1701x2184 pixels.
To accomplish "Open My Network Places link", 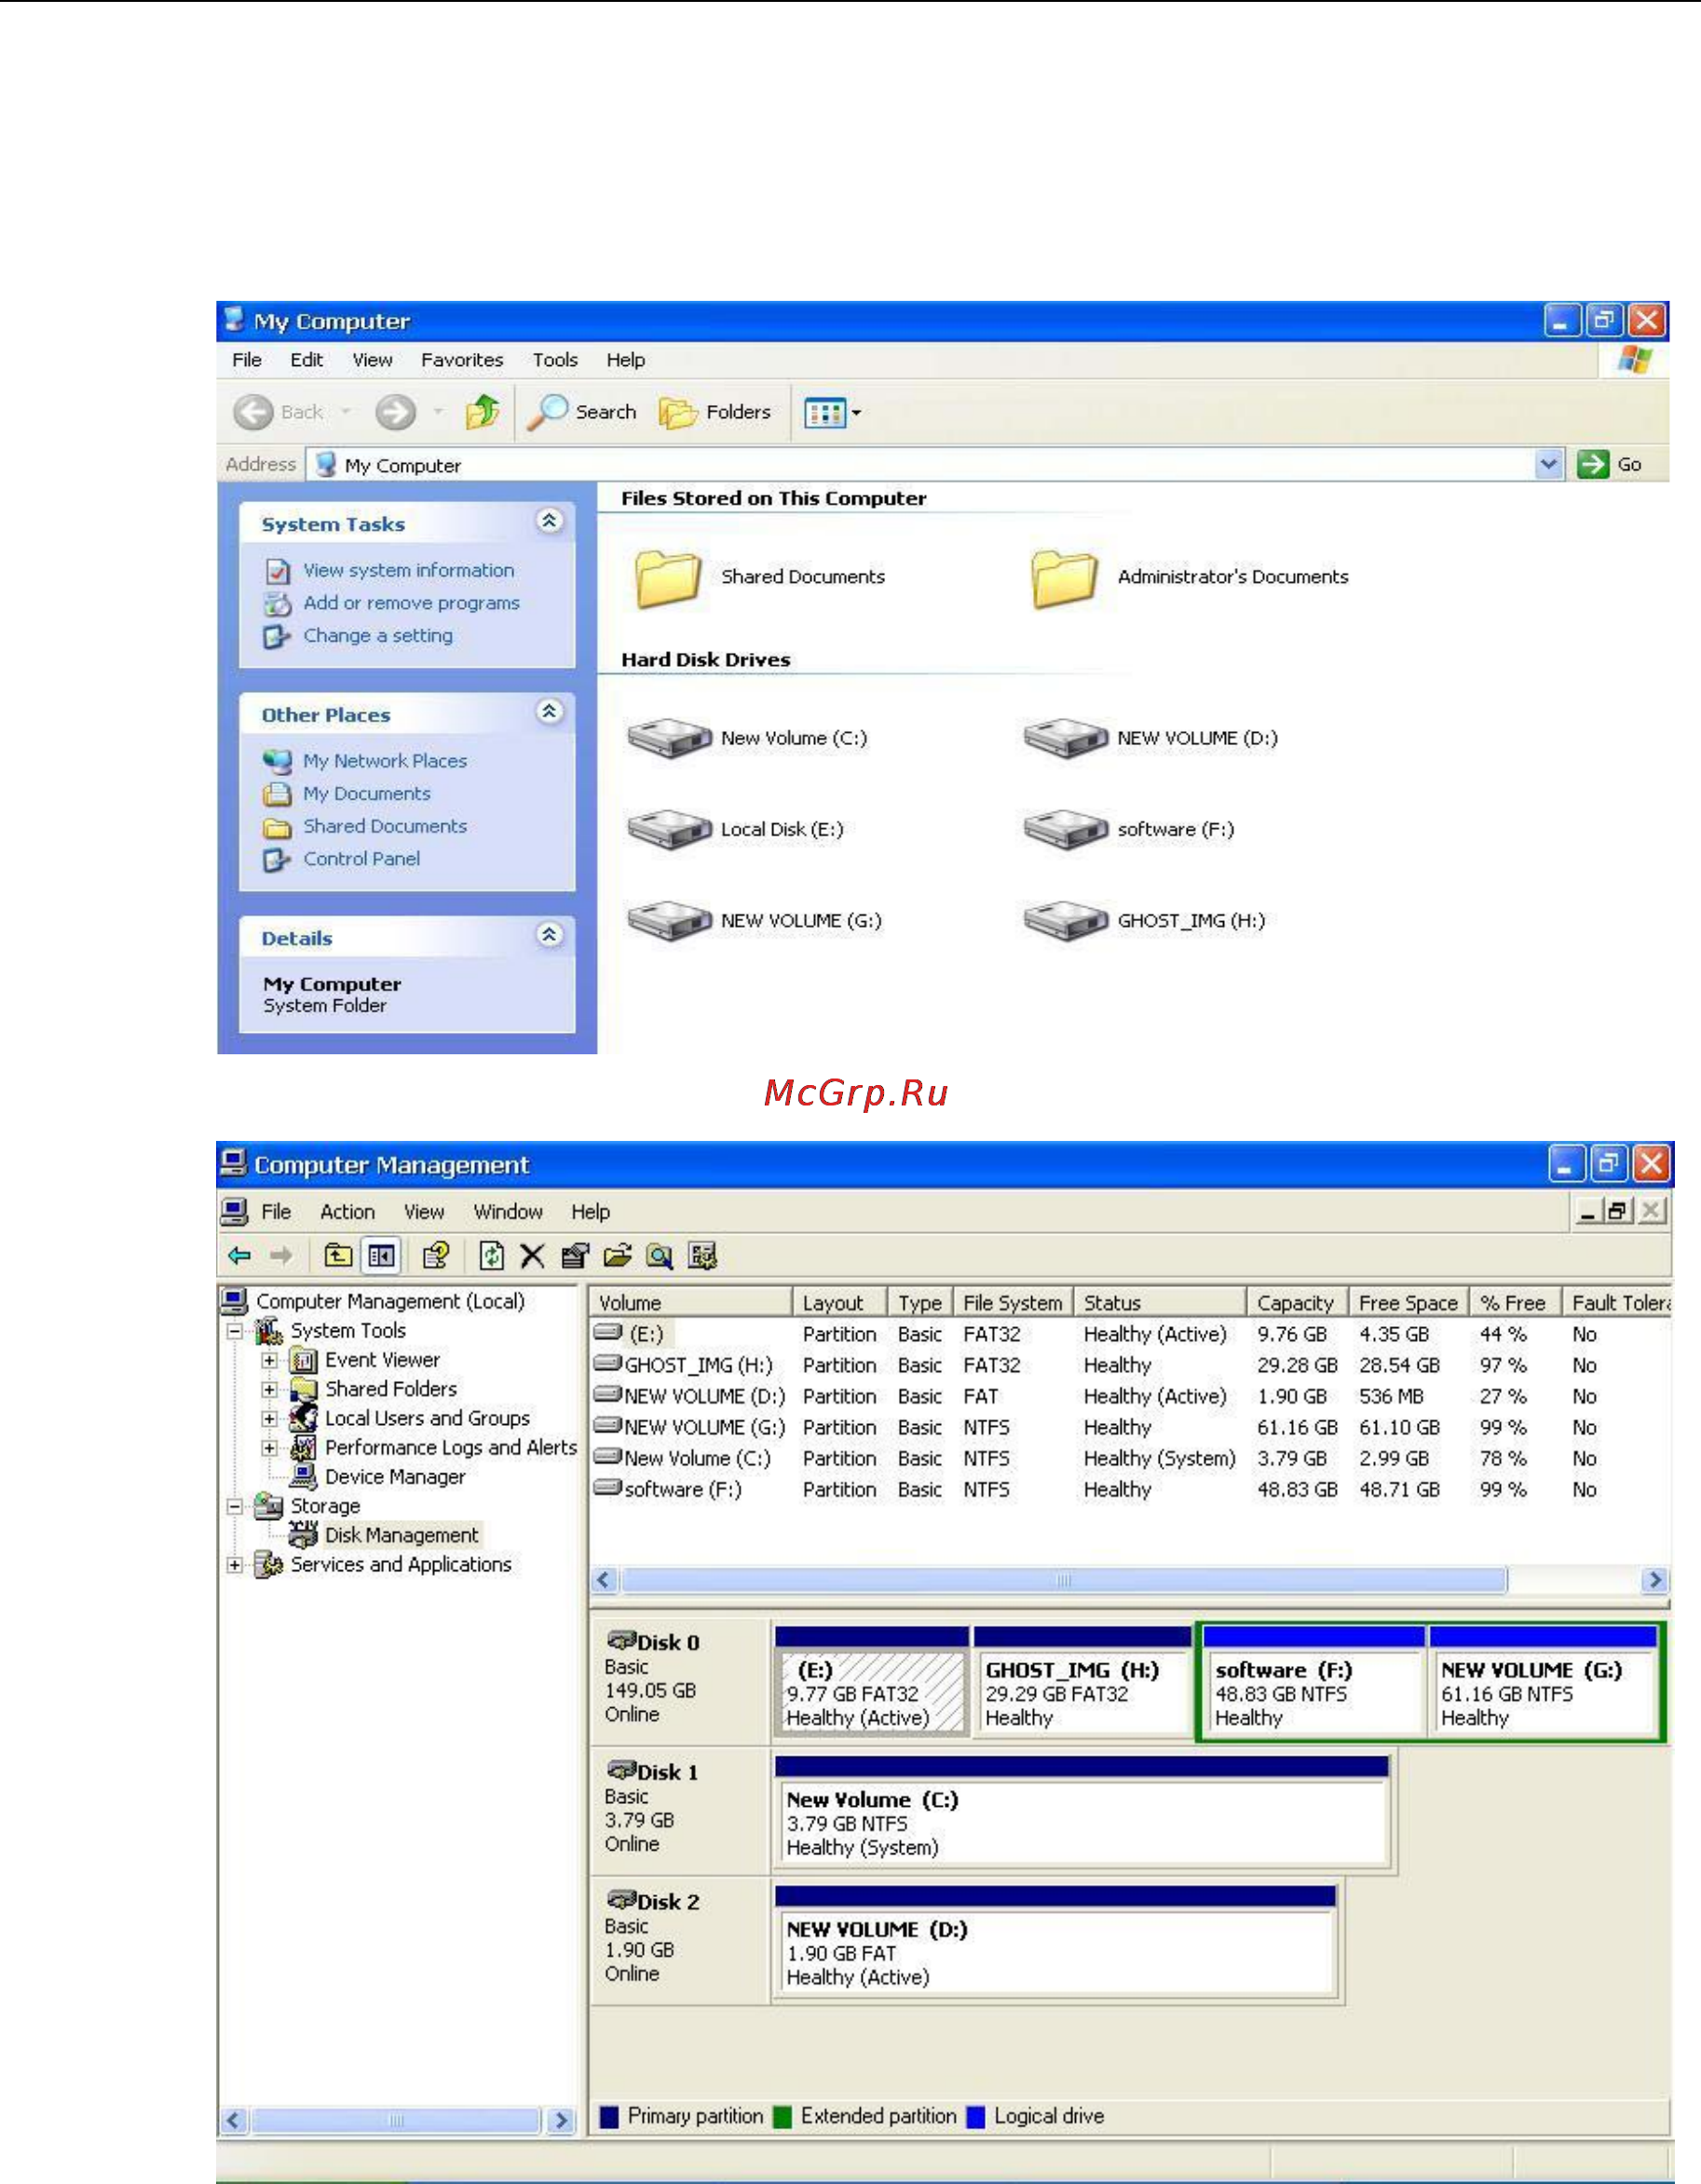I will tap(384, 761).
